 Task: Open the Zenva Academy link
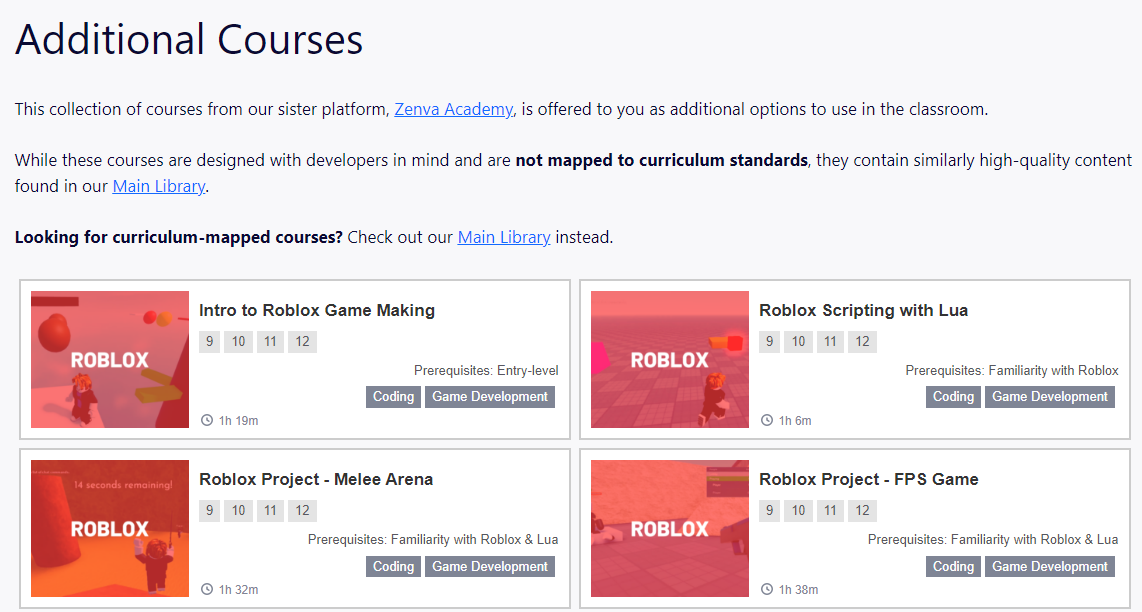click(454, 109)
